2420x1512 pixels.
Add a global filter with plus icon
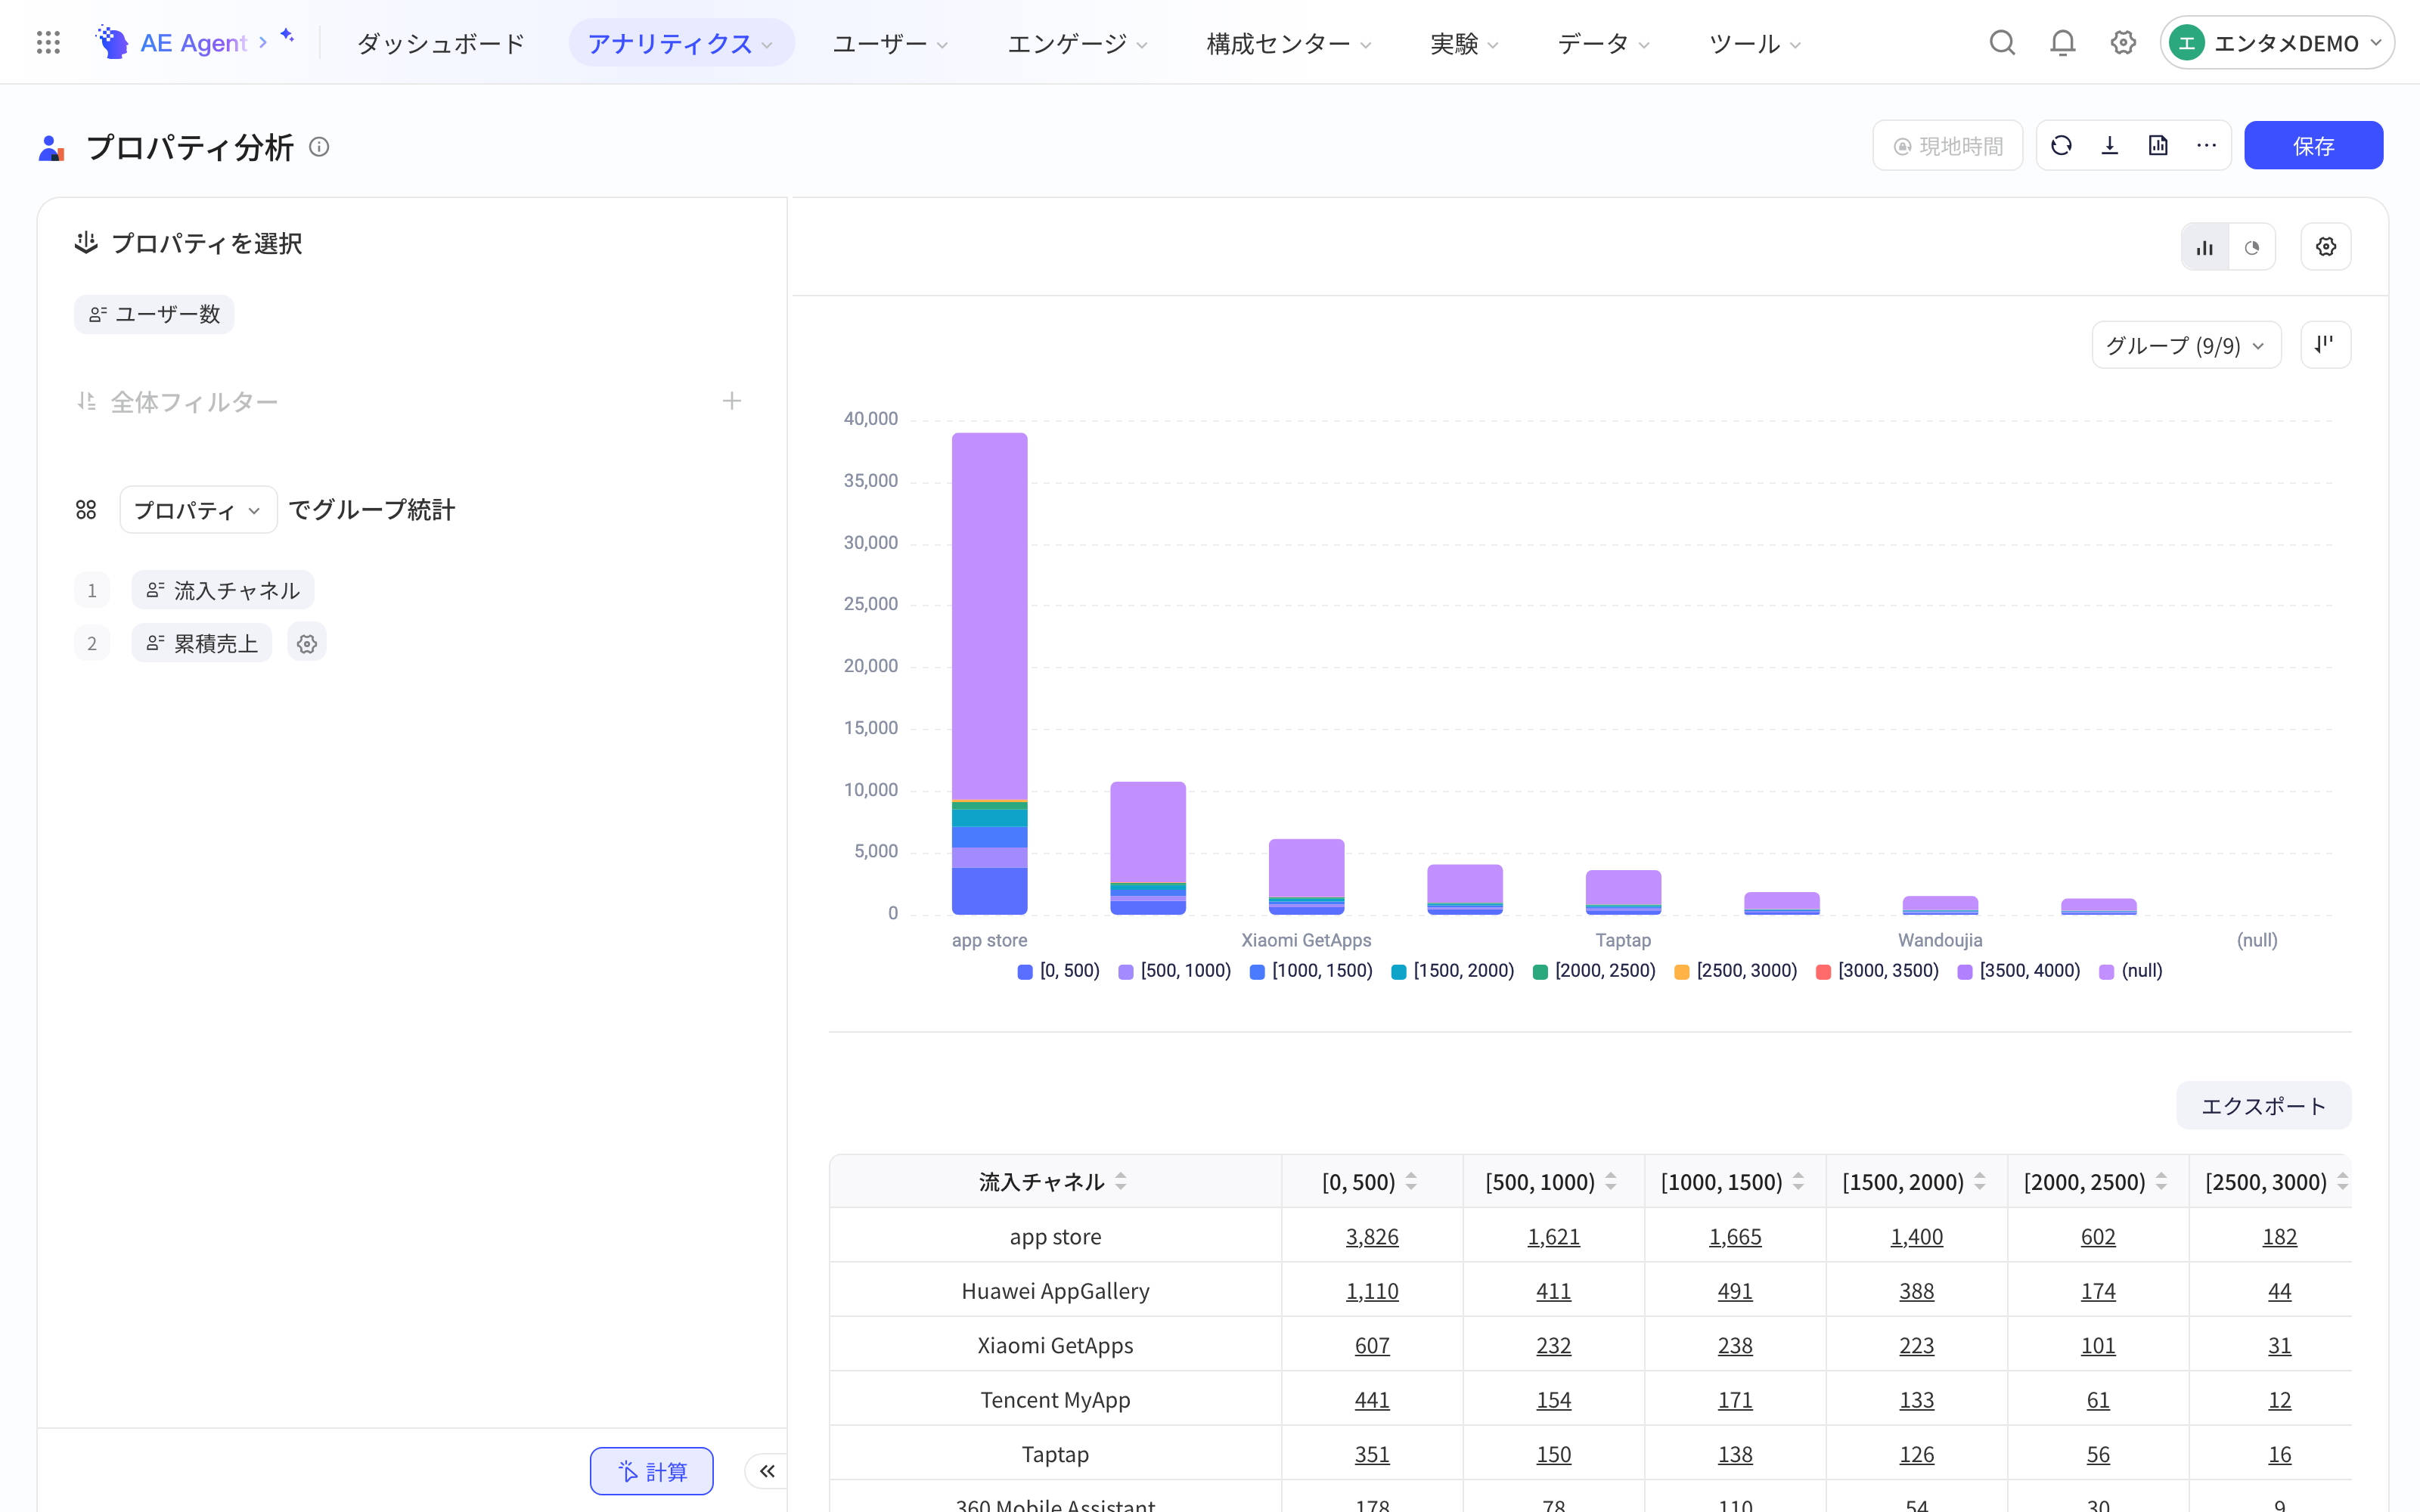[732, 401]
